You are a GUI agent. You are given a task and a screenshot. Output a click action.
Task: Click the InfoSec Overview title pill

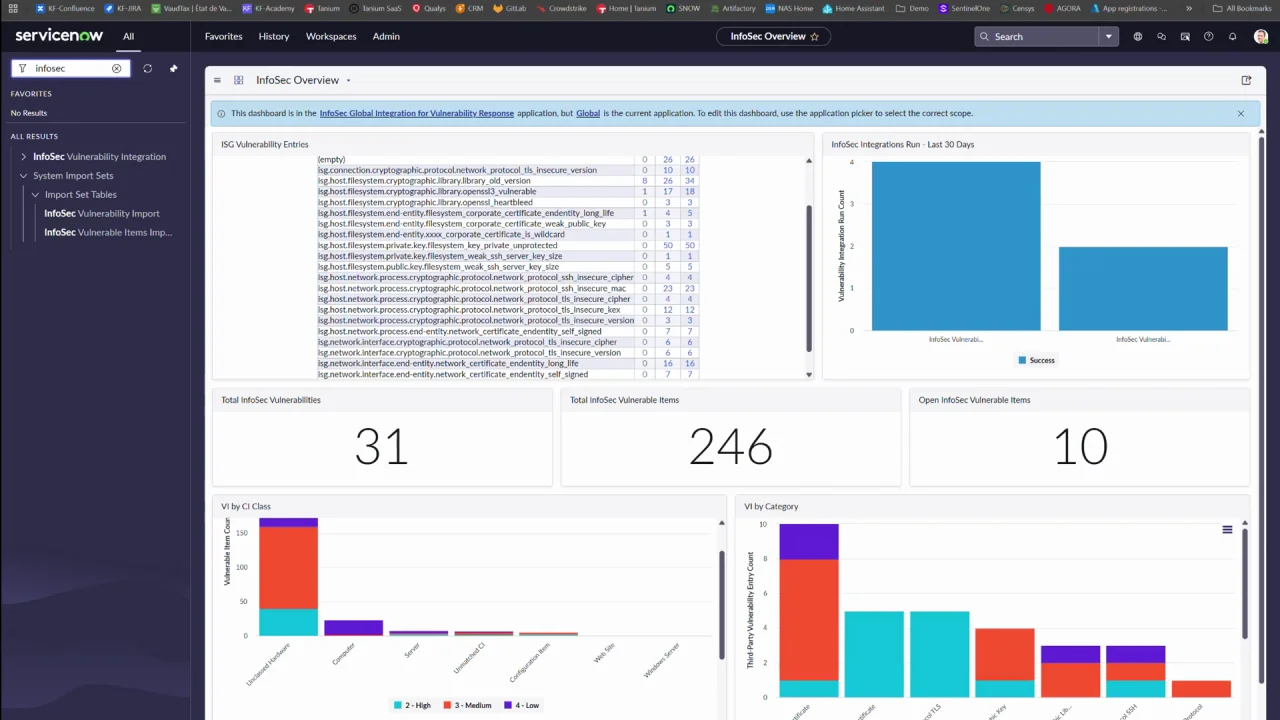point(775,36)
